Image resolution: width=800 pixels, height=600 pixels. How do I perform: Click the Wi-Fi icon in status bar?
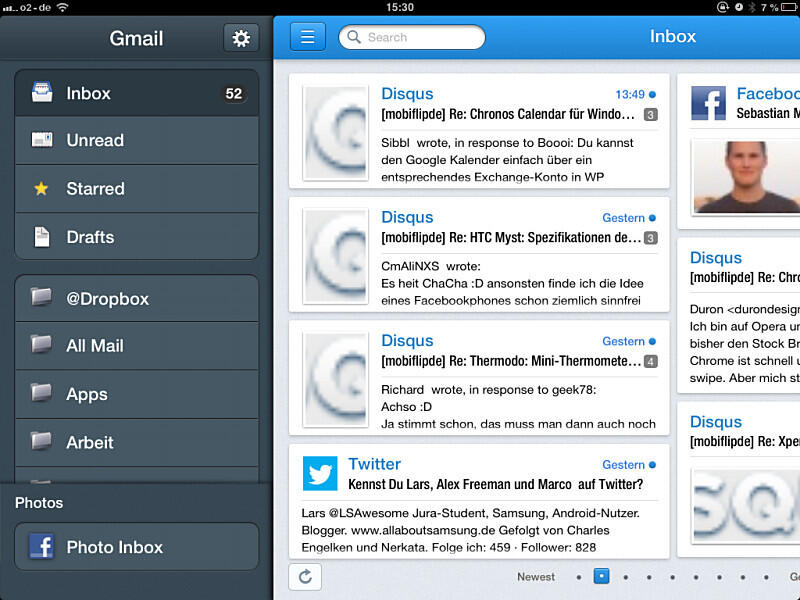coord(62,7)
